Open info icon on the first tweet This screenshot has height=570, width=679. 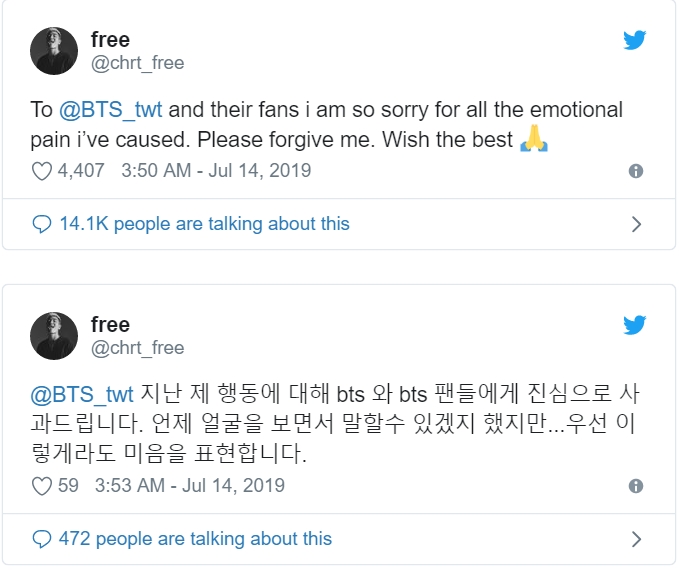(x=635, y=171)
